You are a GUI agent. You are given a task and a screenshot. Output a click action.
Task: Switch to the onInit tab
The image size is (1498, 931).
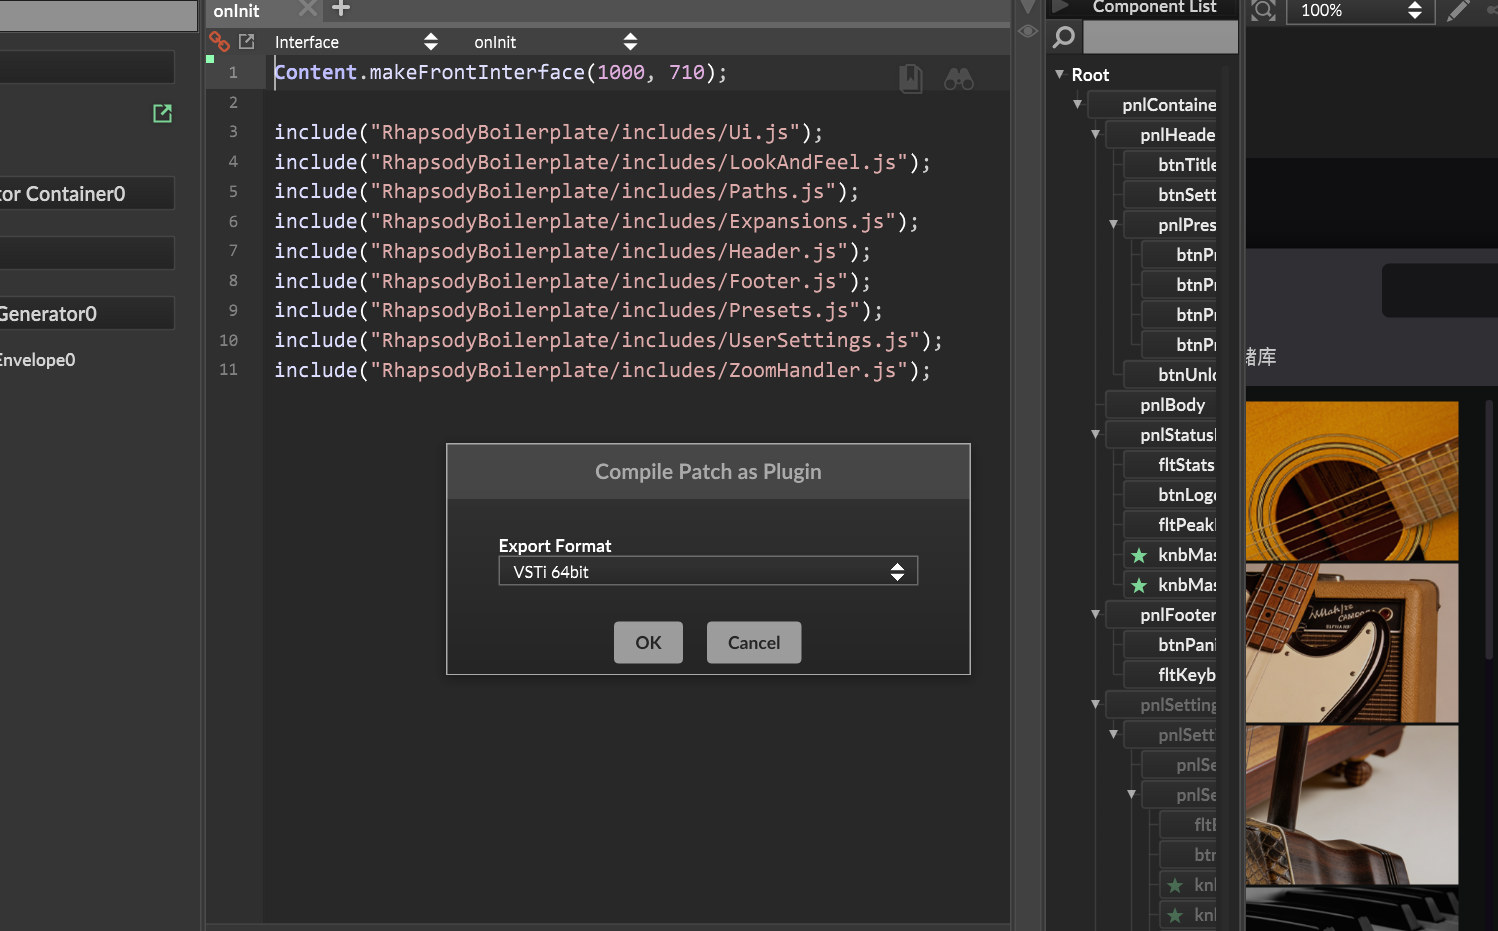(237, 11)
